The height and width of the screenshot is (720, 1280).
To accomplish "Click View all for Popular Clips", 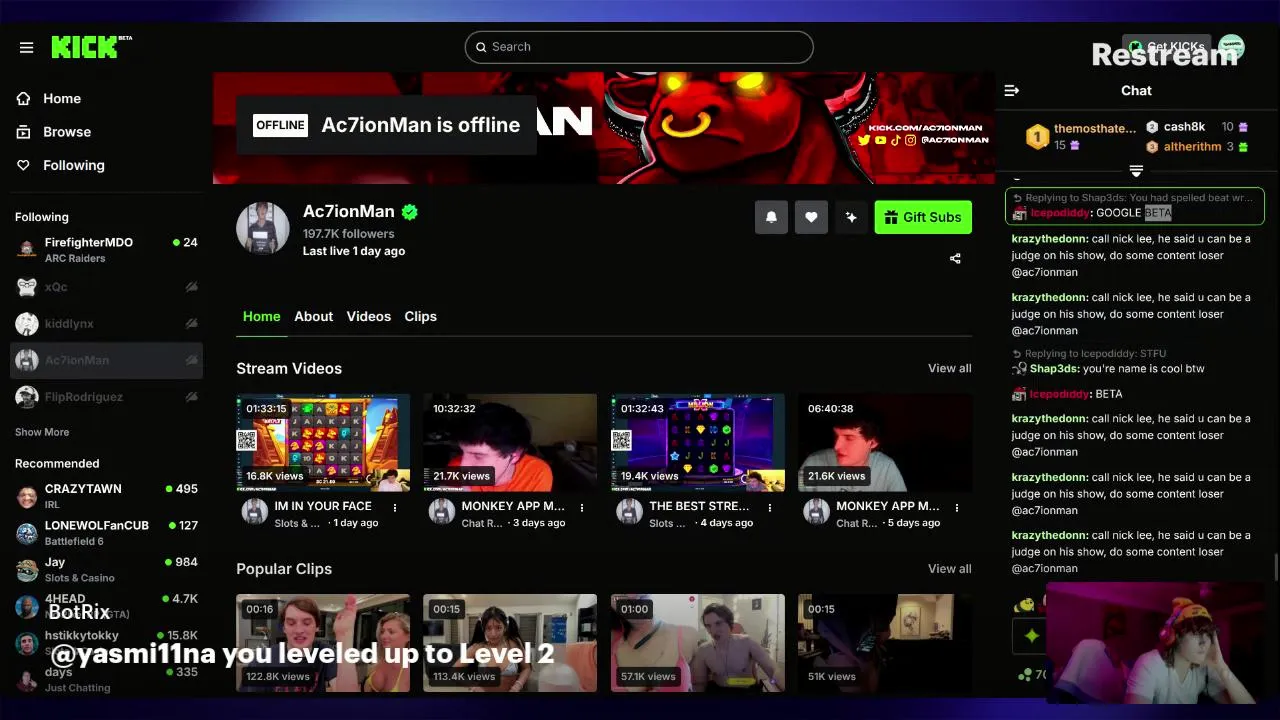I will click(x=949, y=568).
